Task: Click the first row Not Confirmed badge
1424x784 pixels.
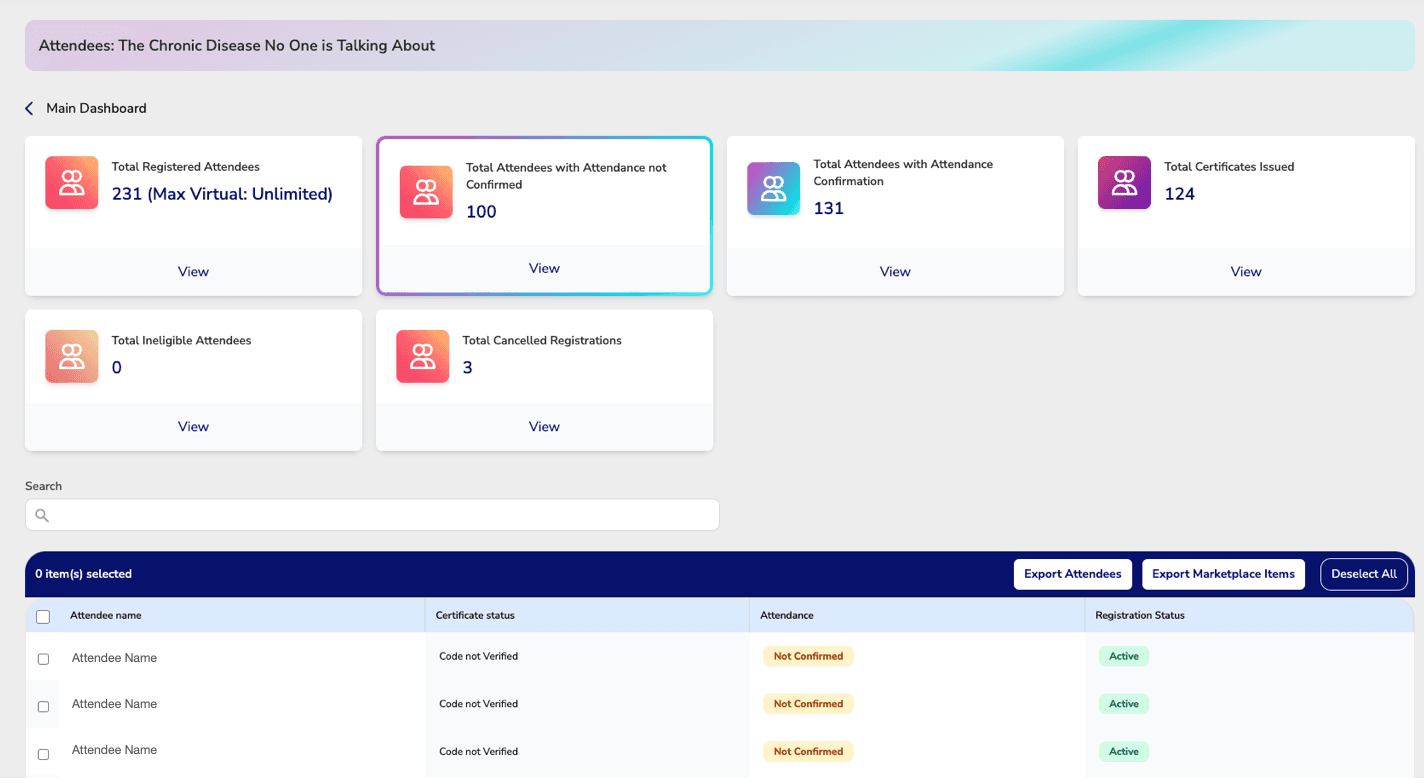Action: pos(807,657)
